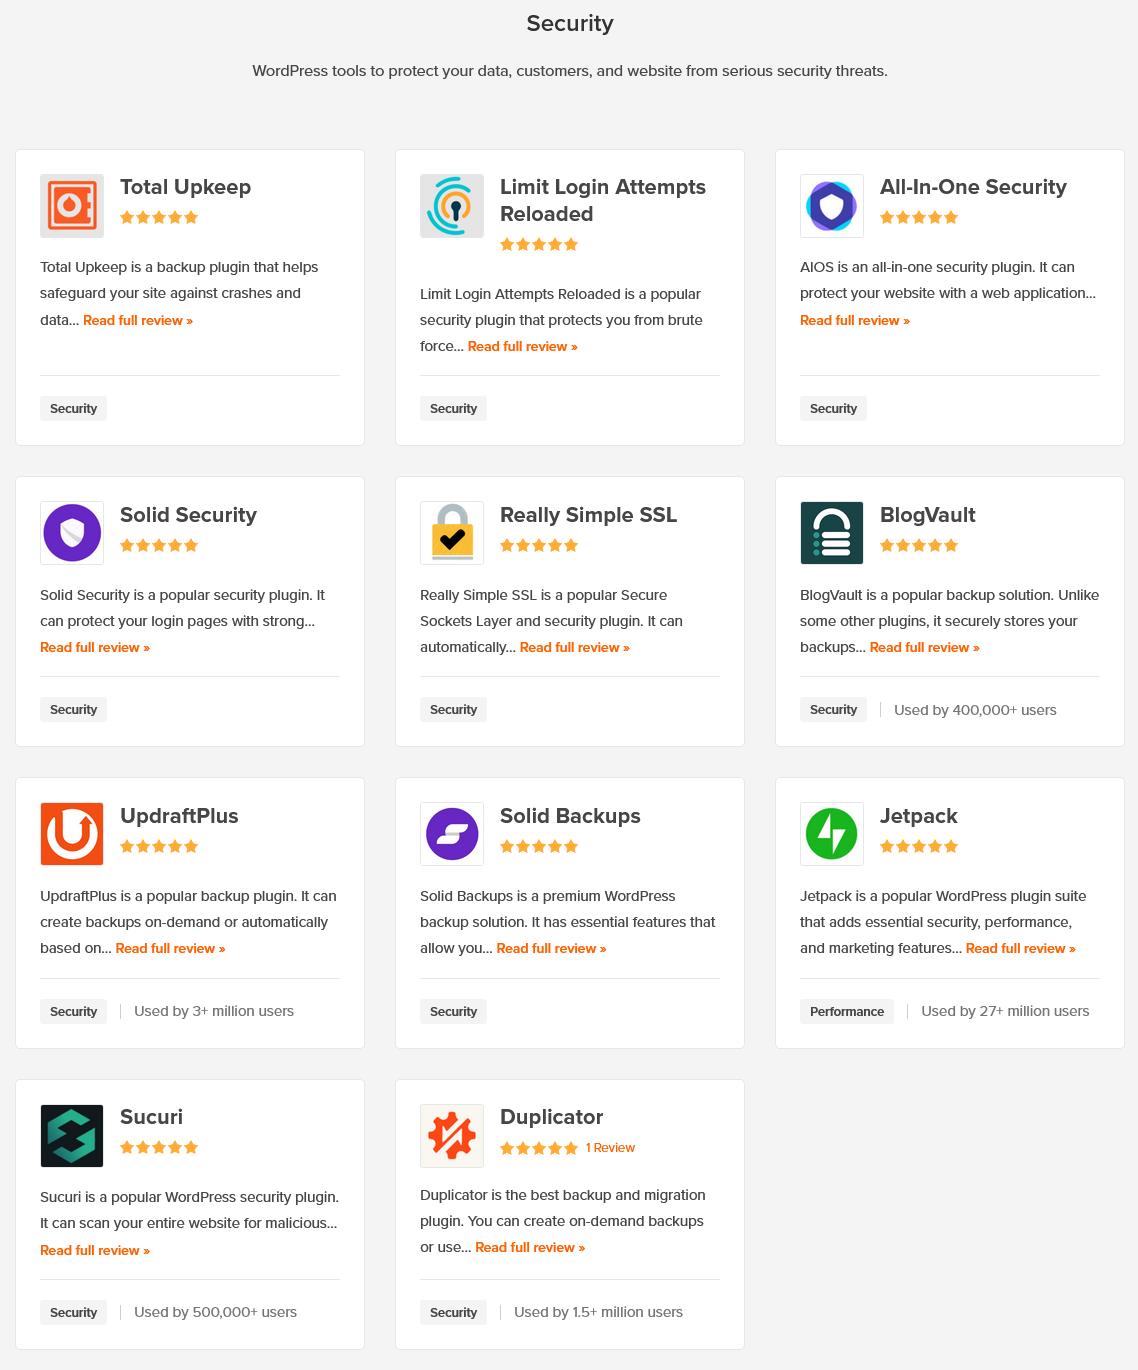Open the UpdraftPlus title link
Screen dimensions: 1138x1370
(179, 816)
